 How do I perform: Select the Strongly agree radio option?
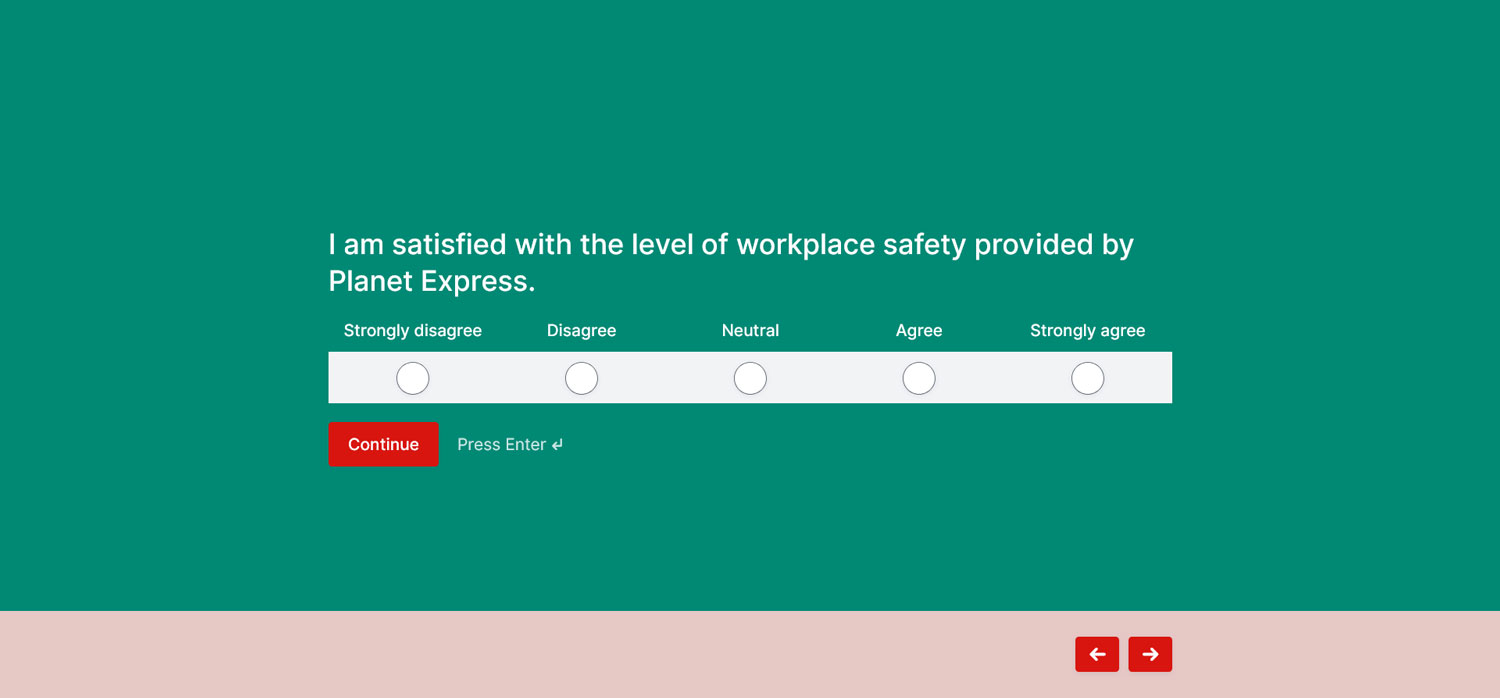[x=1088, y=378]
